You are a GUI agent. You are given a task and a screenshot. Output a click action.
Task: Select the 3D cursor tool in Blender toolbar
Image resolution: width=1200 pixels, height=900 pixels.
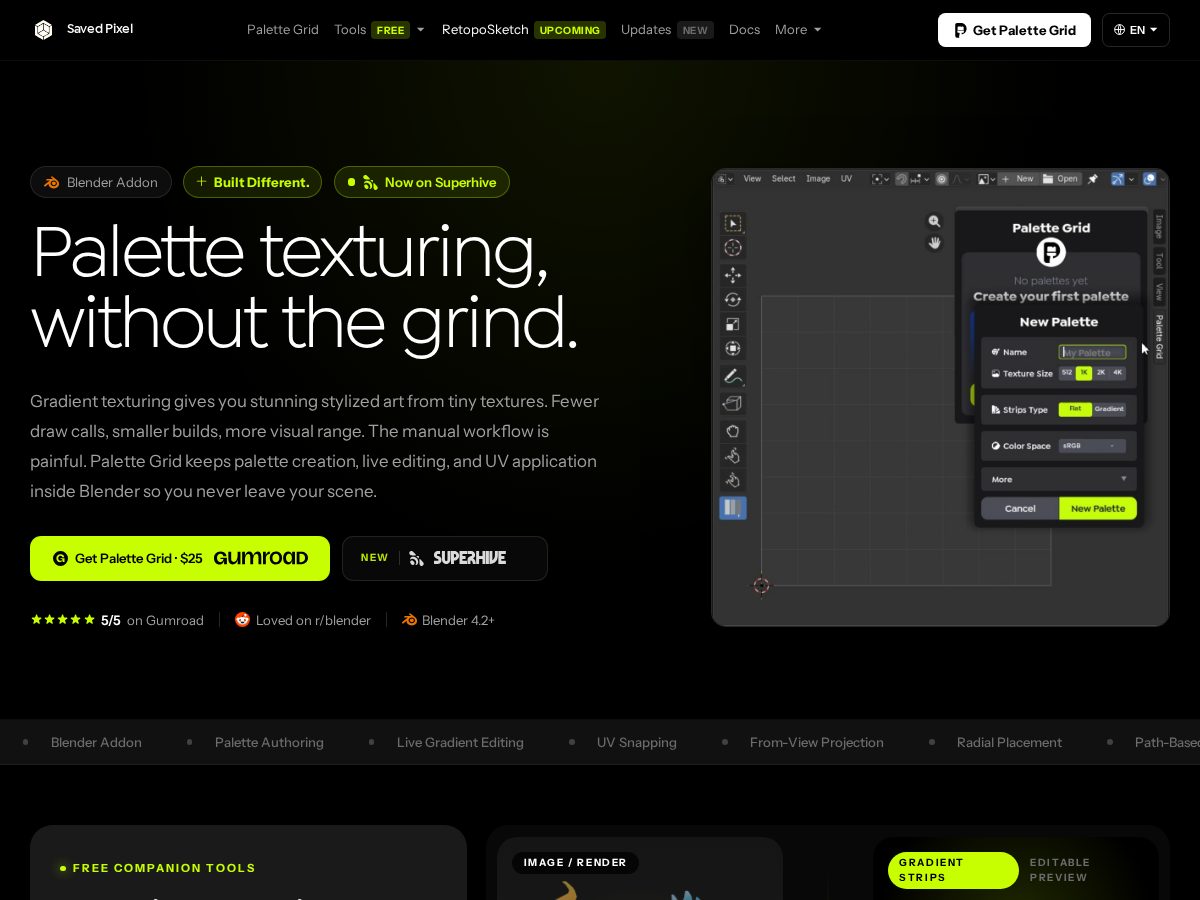(733, 248)
